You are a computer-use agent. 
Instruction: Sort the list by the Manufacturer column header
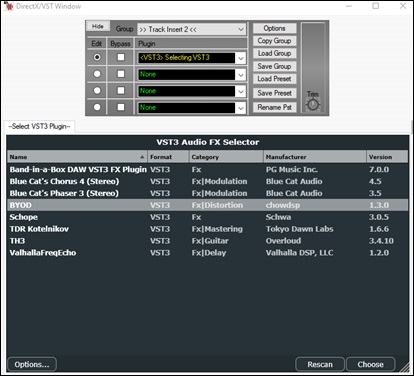pyautogui.click(x=315, y=157)
